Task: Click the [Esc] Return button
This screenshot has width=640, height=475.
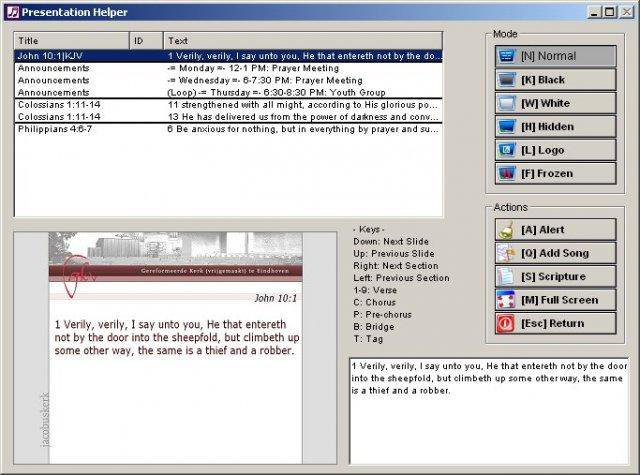Action: [556, 323]
